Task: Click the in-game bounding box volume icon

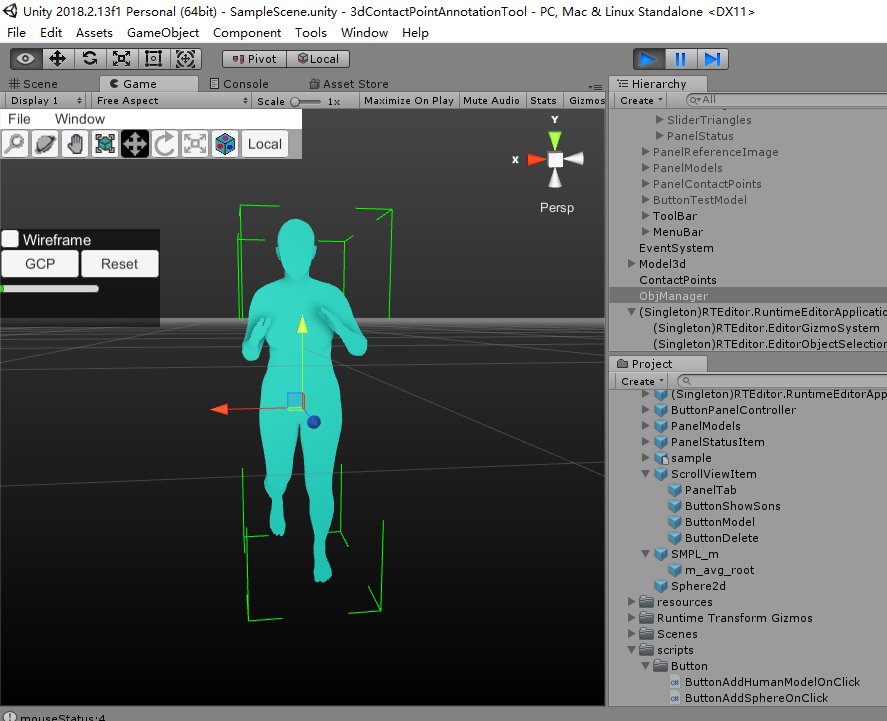Action: 105,144
